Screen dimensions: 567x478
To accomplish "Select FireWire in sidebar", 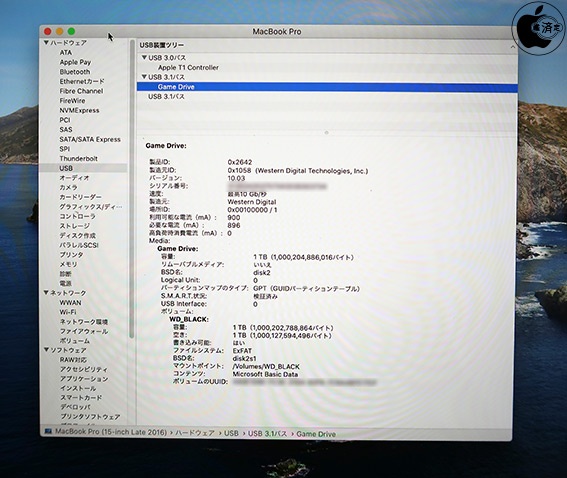I will tap(72, 101).
